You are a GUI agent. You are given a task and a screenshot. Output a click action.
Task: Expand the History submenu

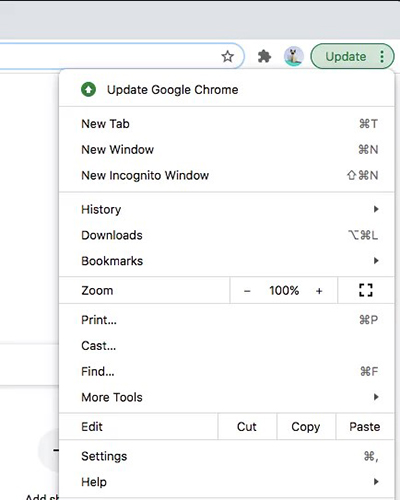pos(227,209)
